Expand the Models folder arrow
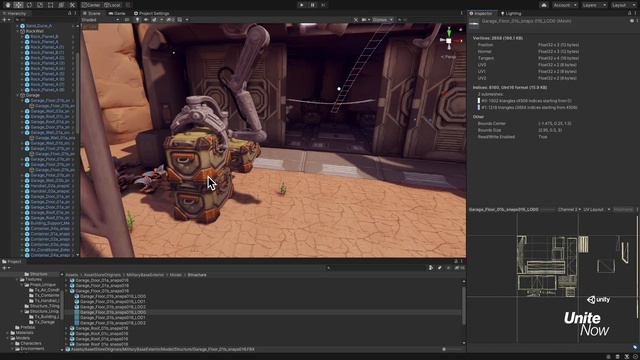 7,338
